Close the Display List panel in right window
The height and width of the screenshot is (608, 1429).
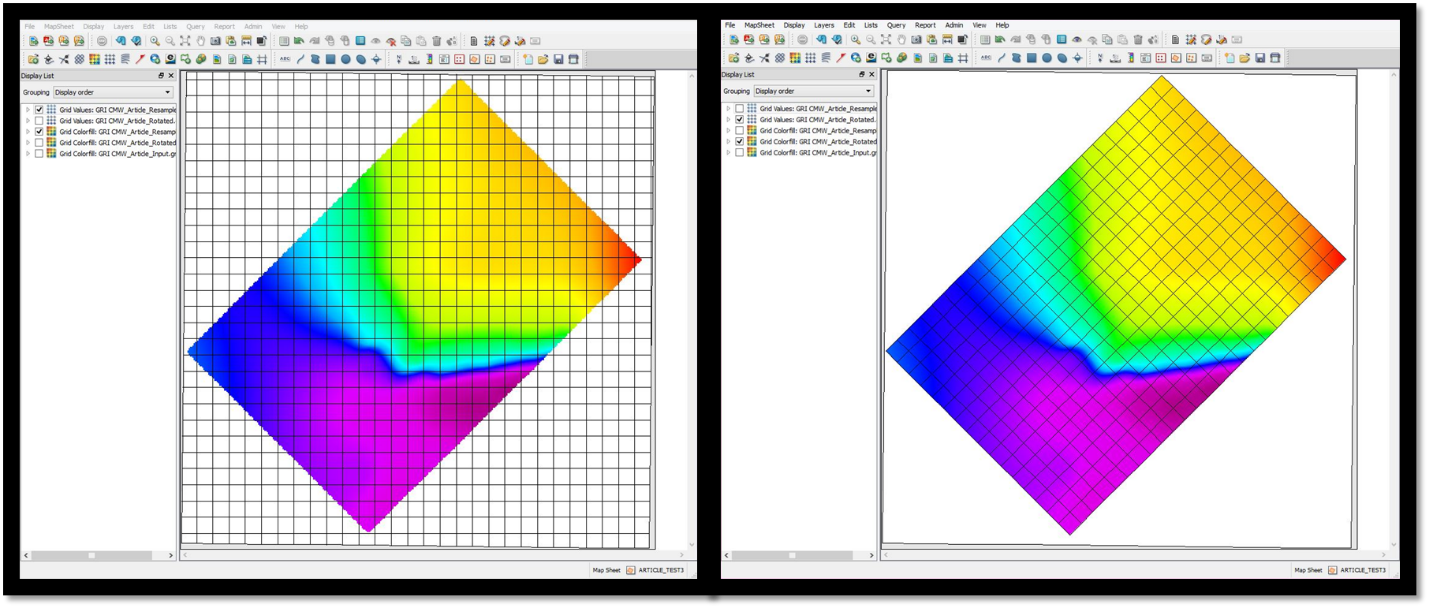pyautogui.click(x=871, y=75)
